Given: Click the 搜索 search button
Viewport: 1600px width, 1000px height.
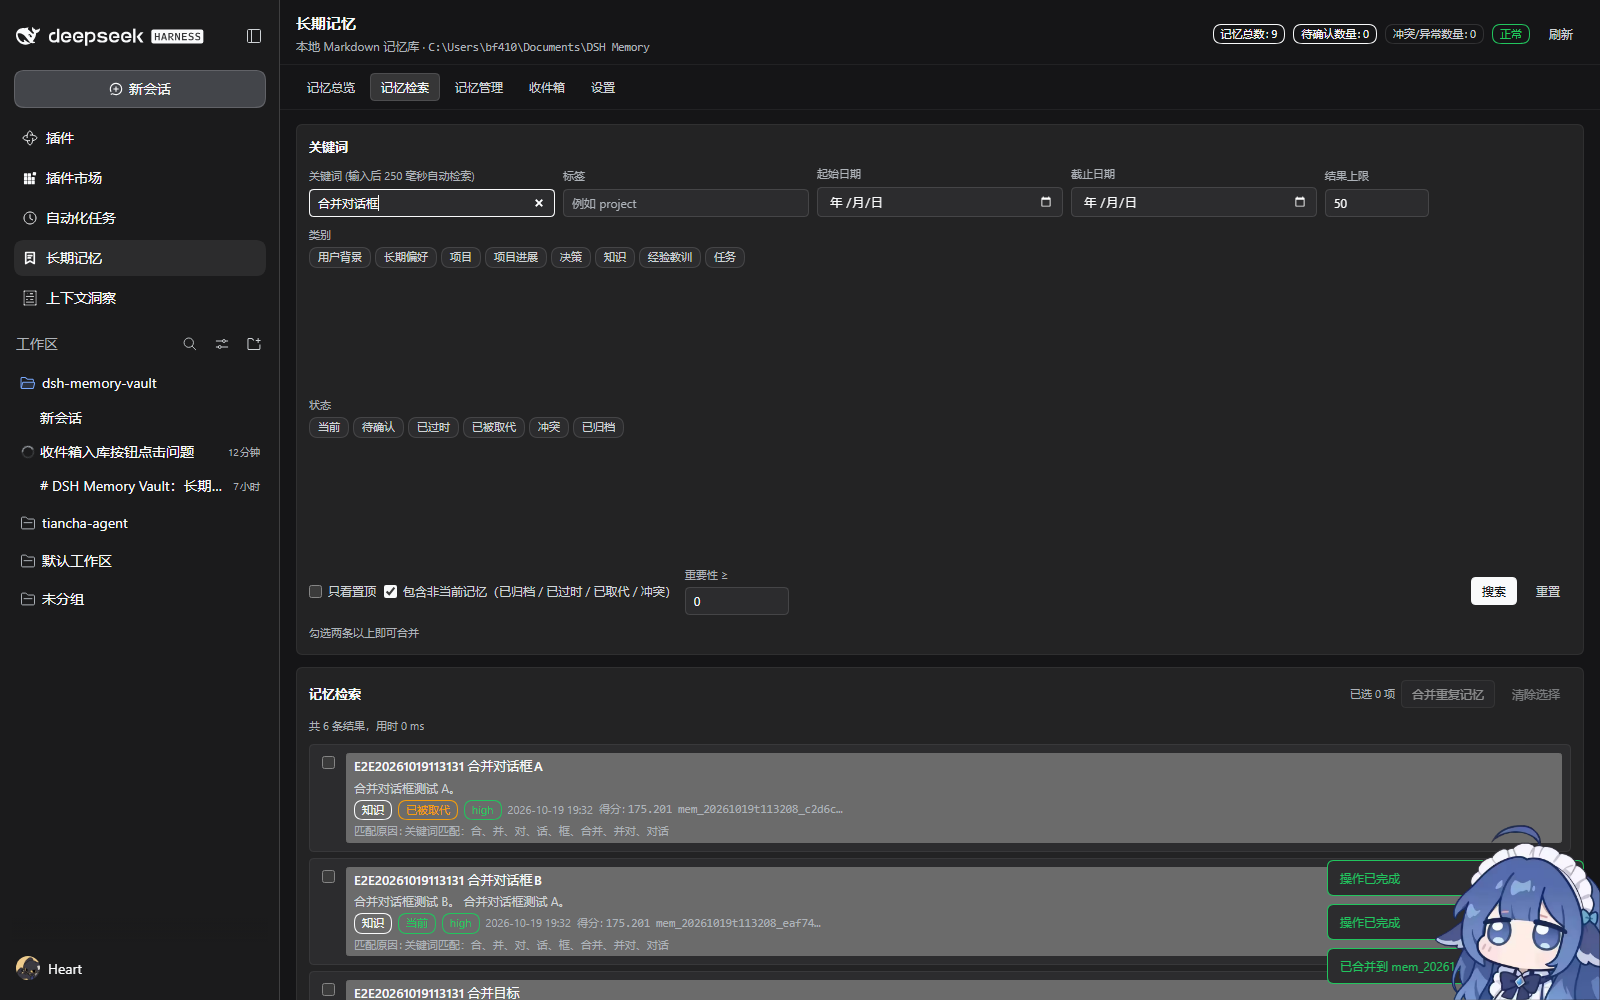Looking at the screenshot, I should [x=1494, y=591].
